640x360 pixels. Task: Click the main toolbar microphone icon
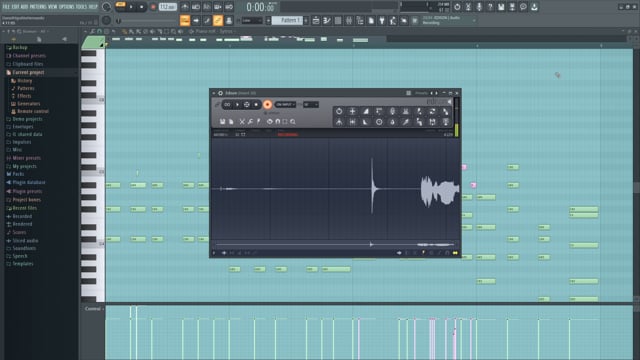(479, 7)
